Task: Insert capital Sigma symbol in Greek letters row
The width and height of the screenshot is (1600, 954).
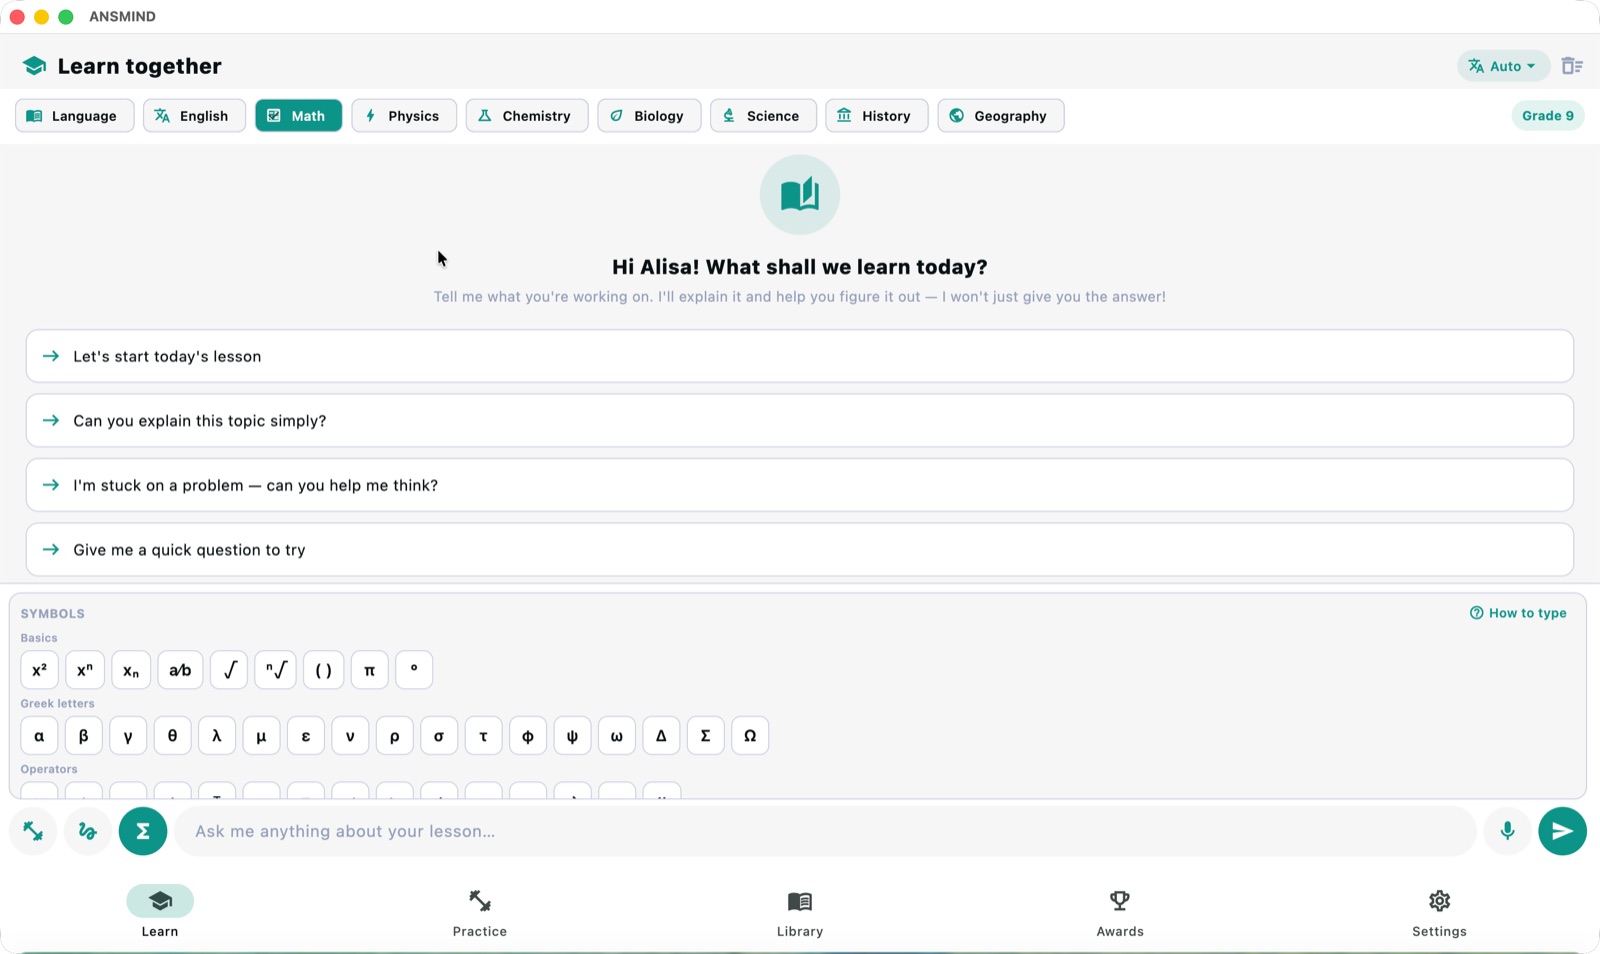Action: coord(705,736)
